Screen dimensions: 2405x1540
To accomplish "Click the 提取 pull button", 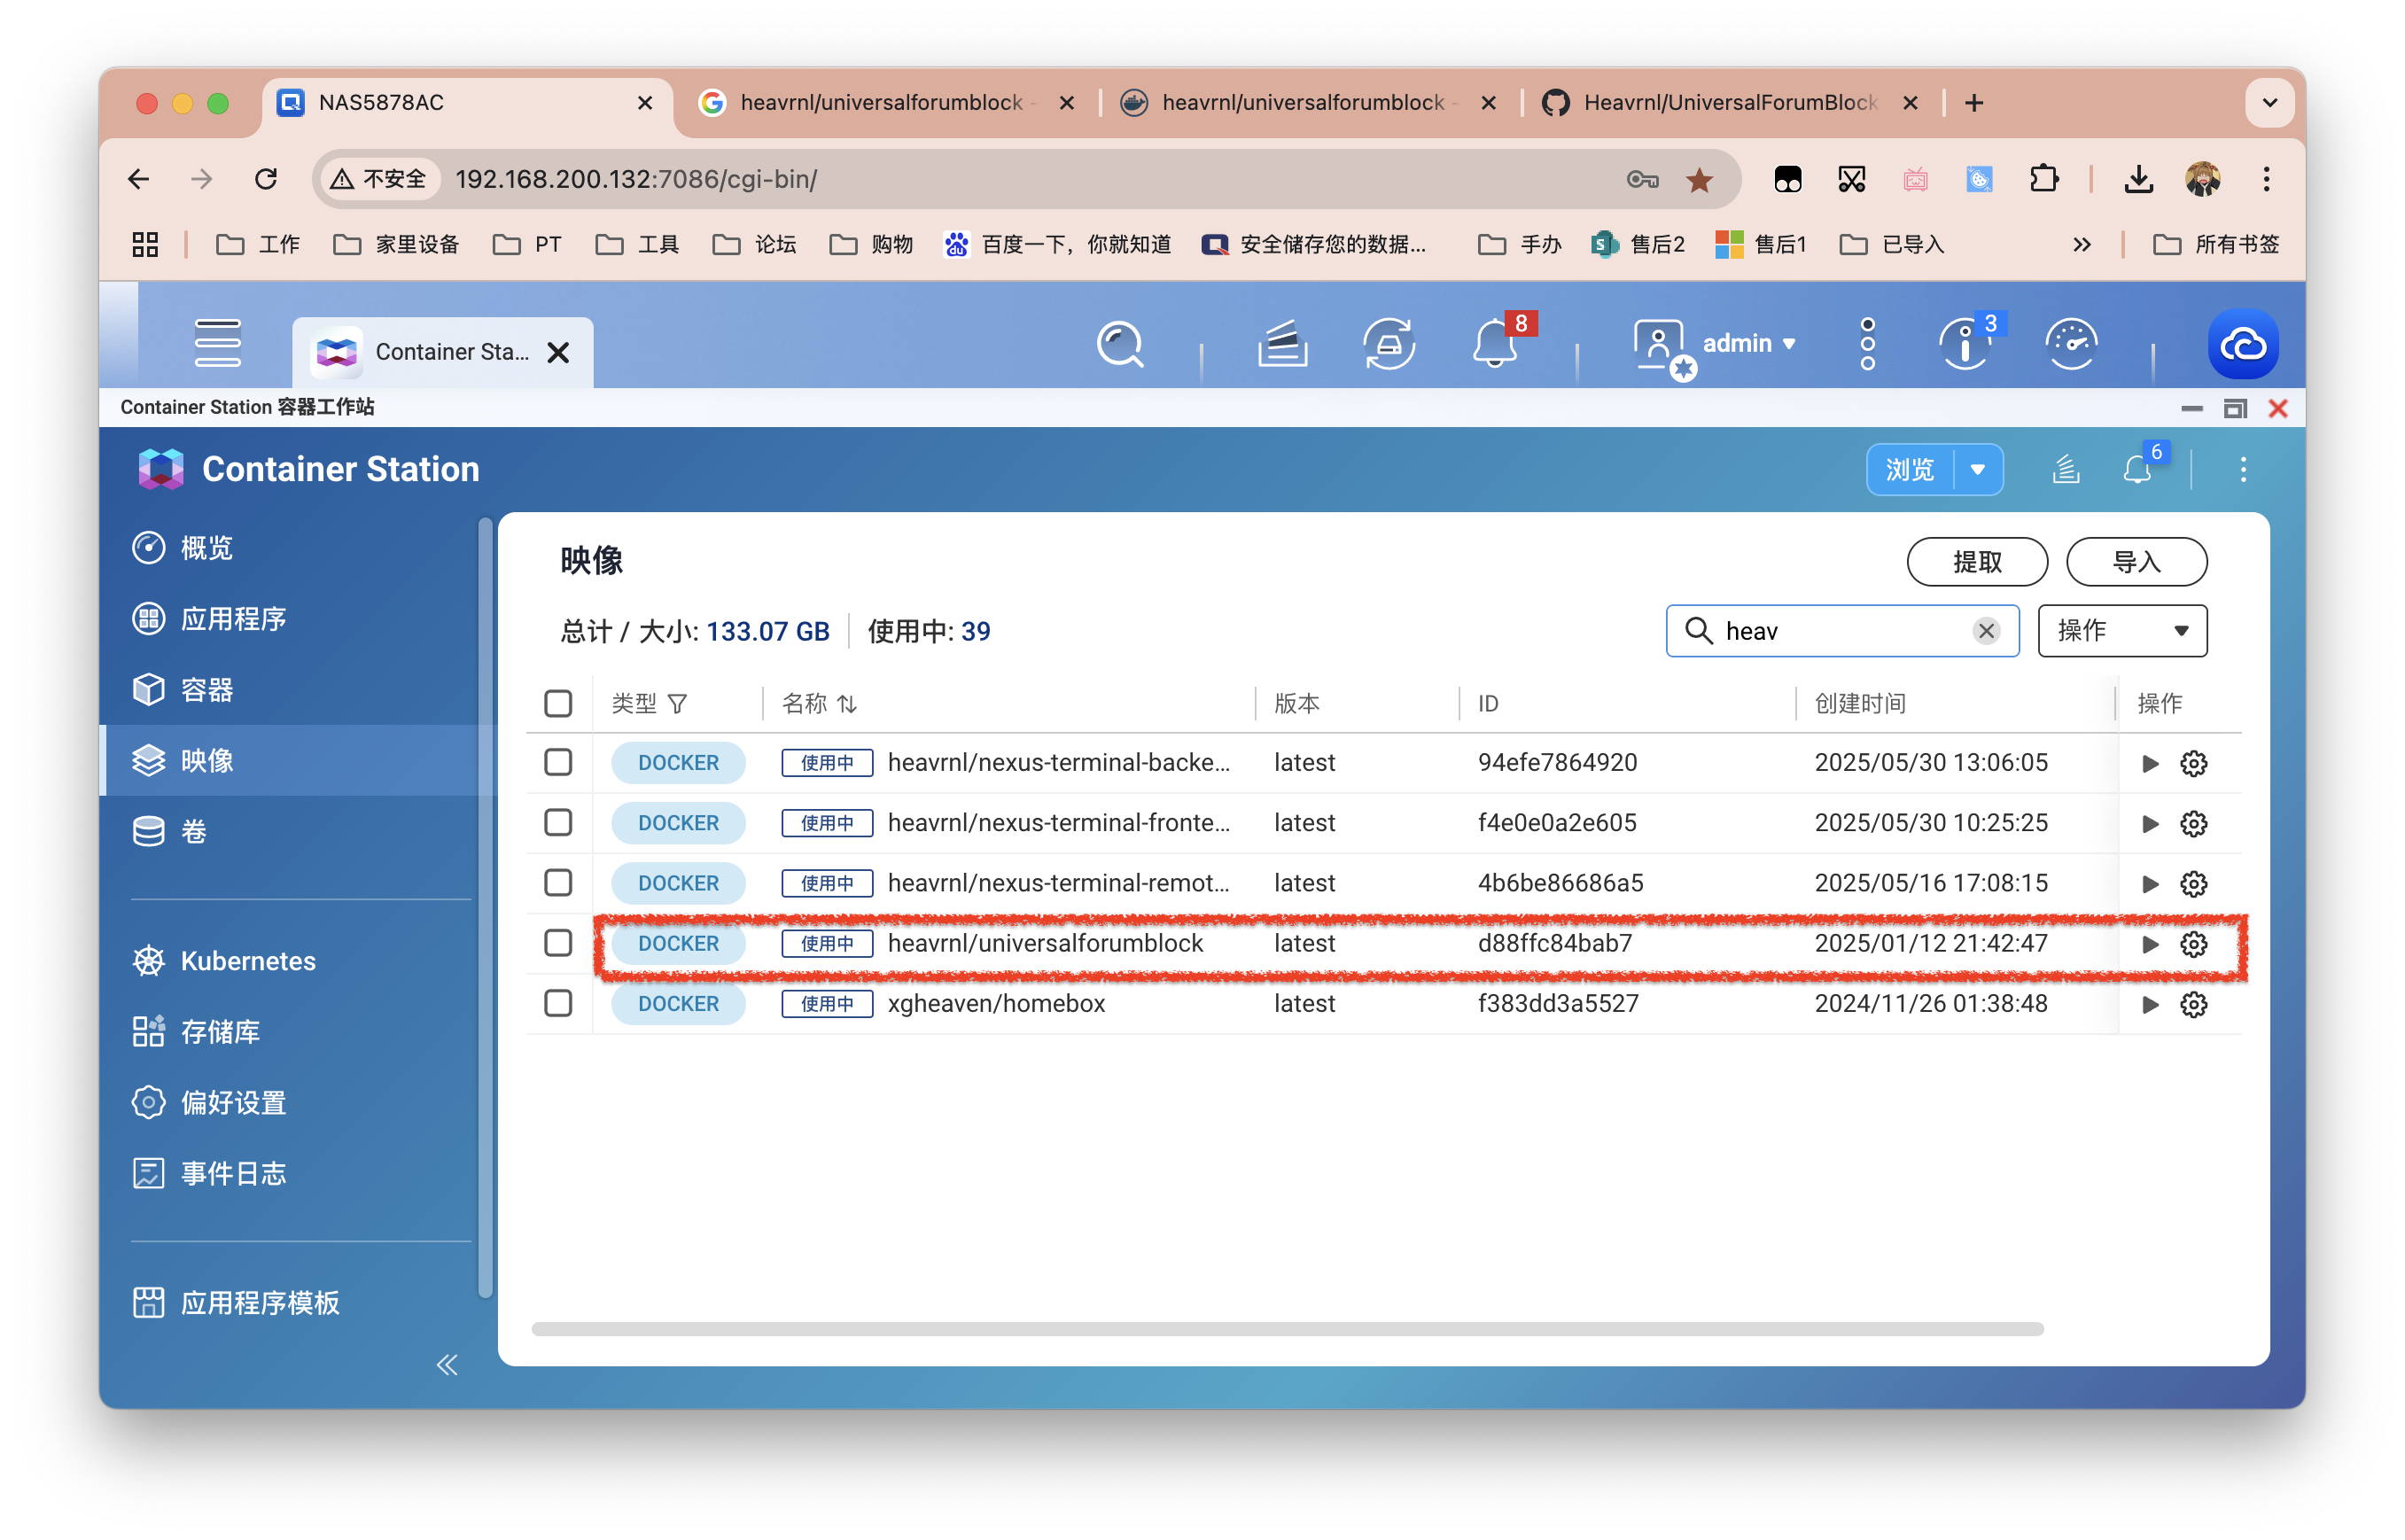I will [x=1977, y=562].
